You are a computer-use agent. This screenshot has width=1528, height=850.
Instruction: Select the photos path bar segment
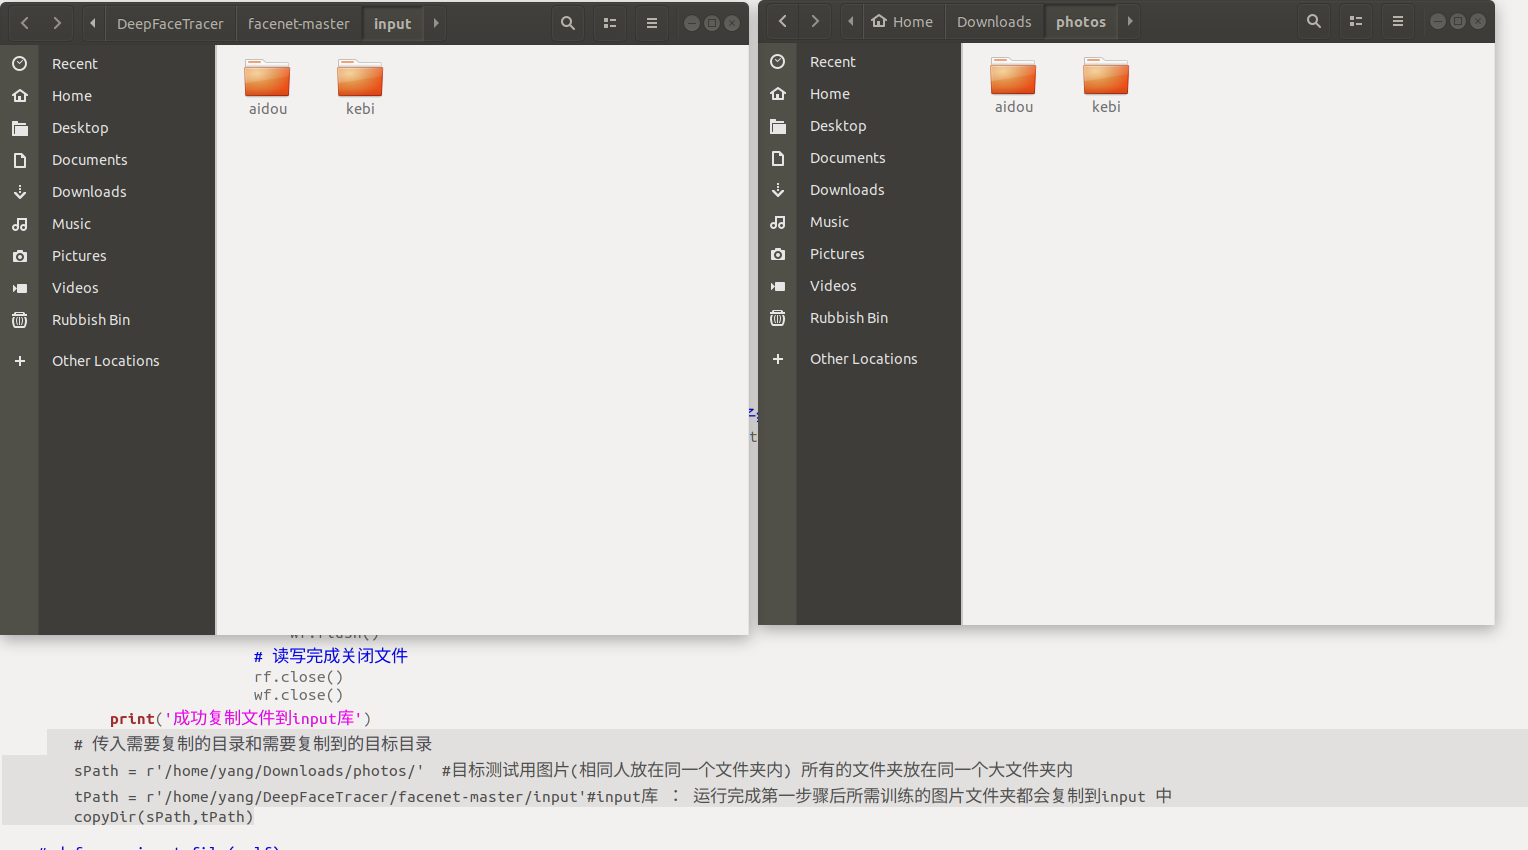(x=1081, y=22)
